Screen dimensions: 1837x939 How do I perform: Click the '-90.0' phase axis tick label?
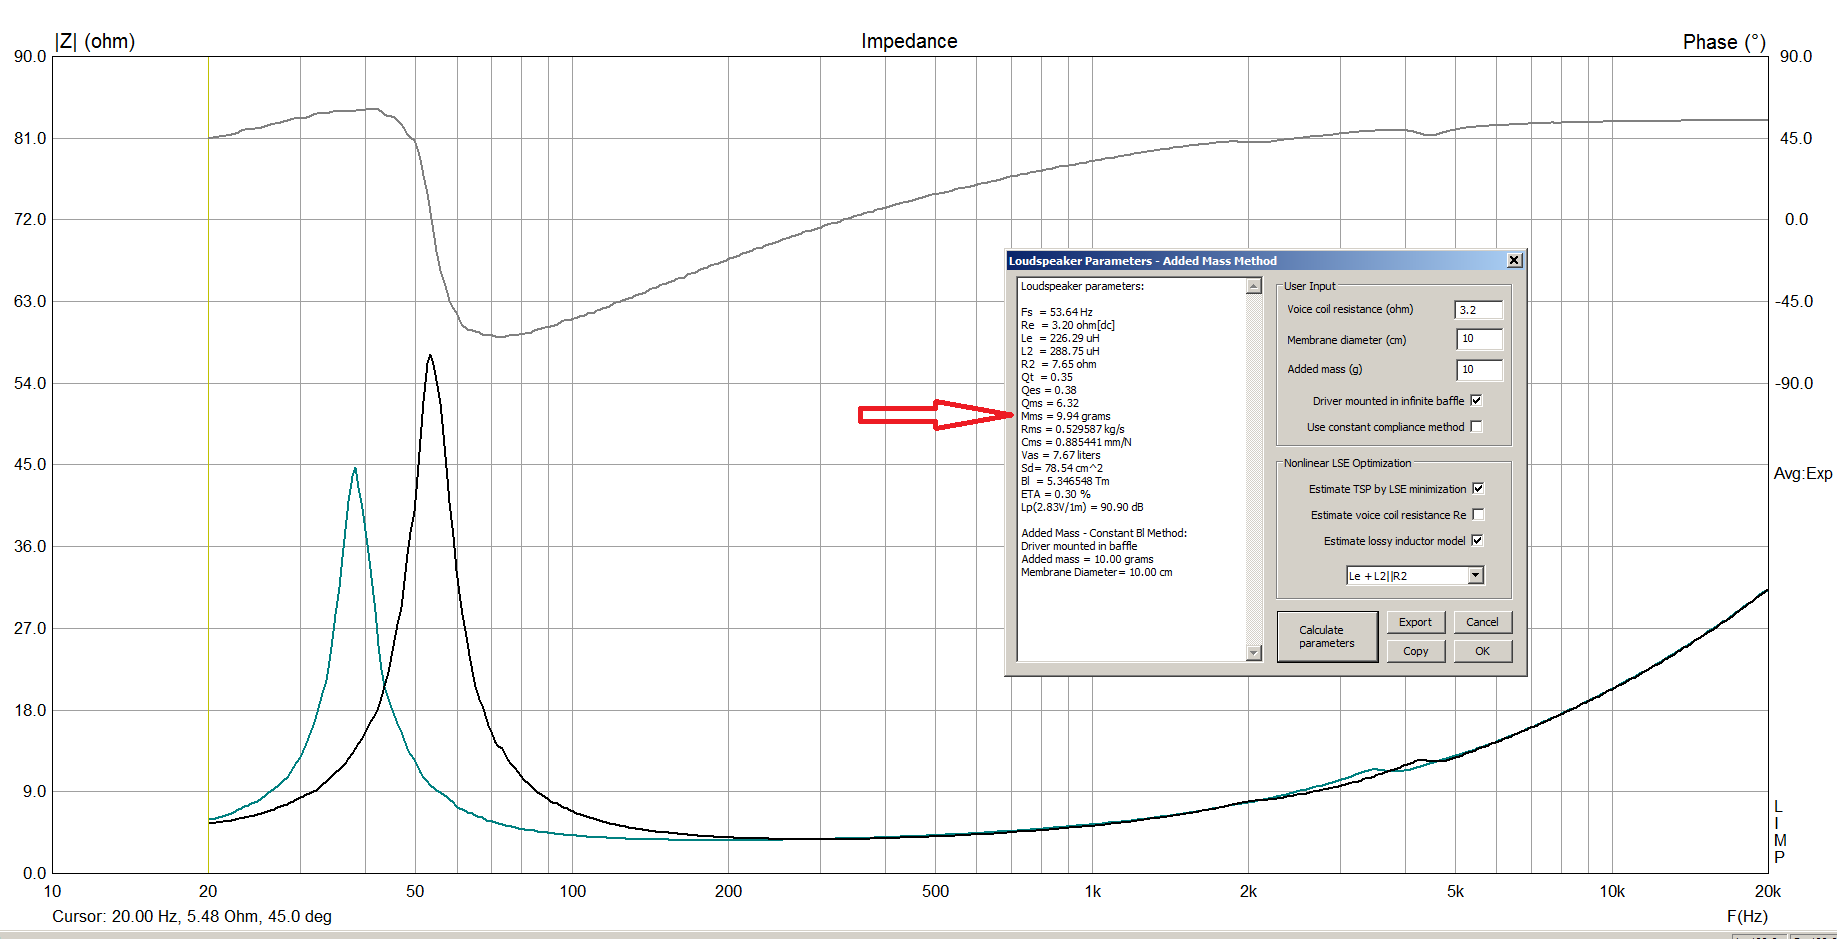[1793, 383]
